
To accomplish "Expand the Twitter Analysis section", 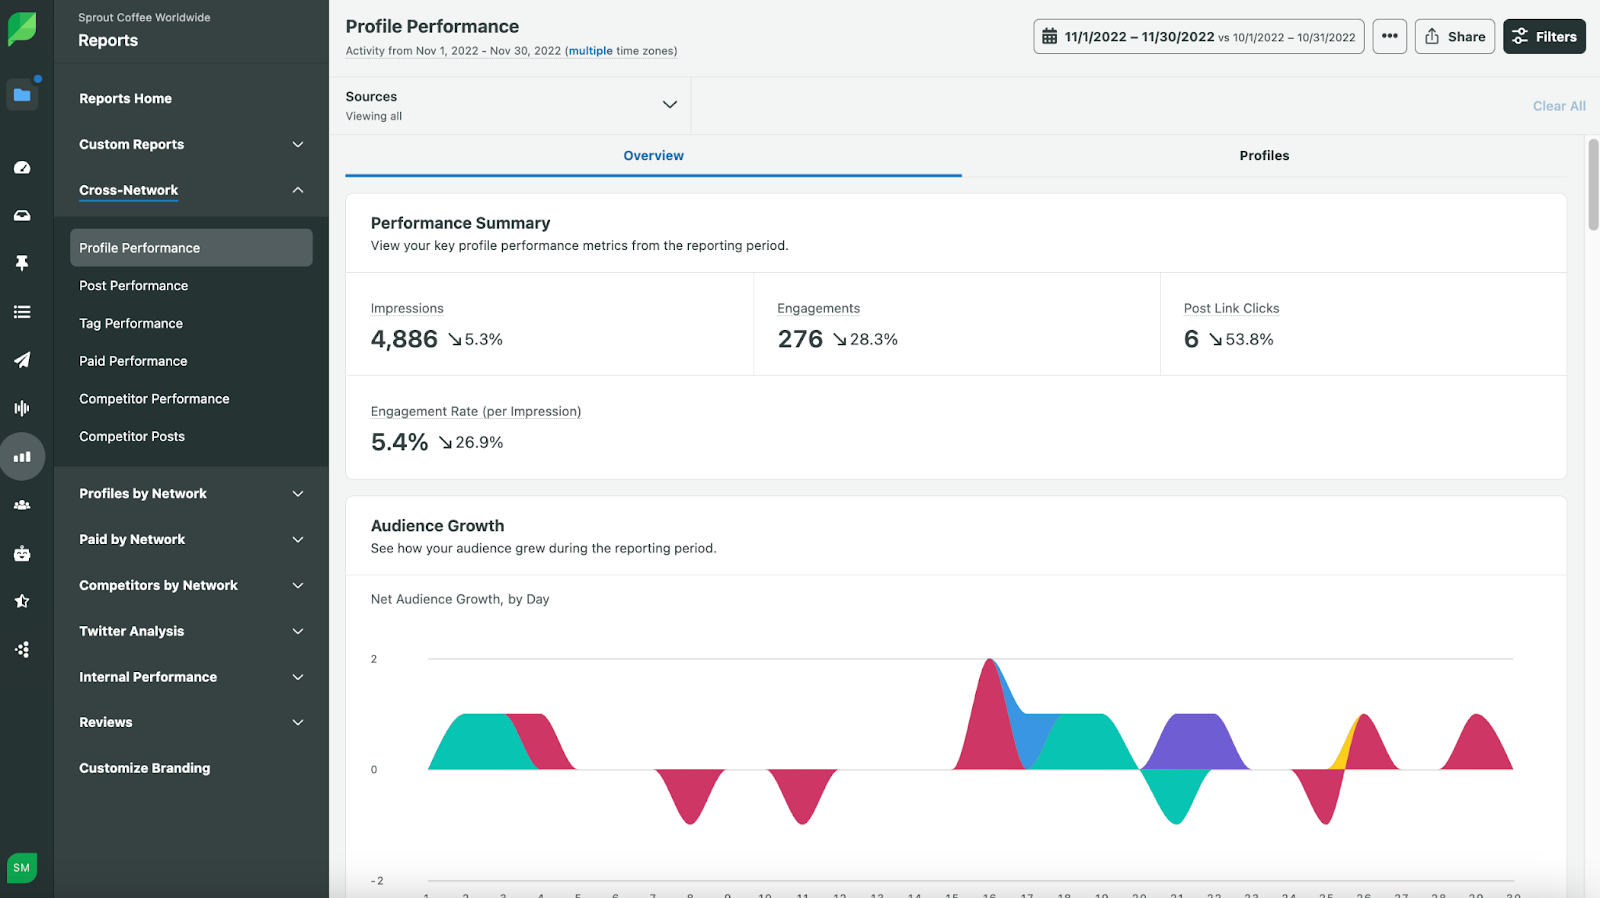I will click(297, 631).
